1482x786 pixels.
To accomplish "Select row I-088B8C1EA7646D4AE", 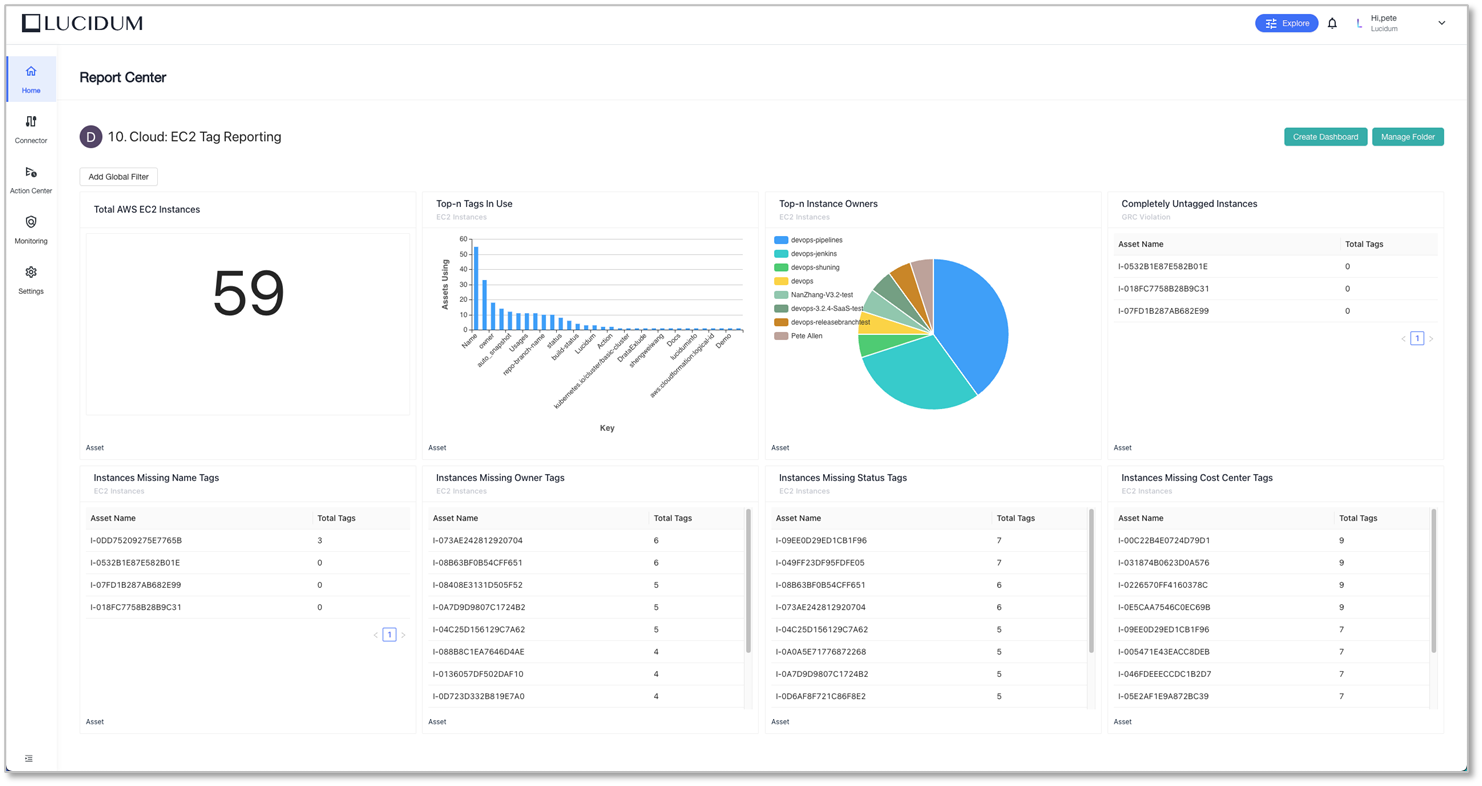I will click(587, 652).
